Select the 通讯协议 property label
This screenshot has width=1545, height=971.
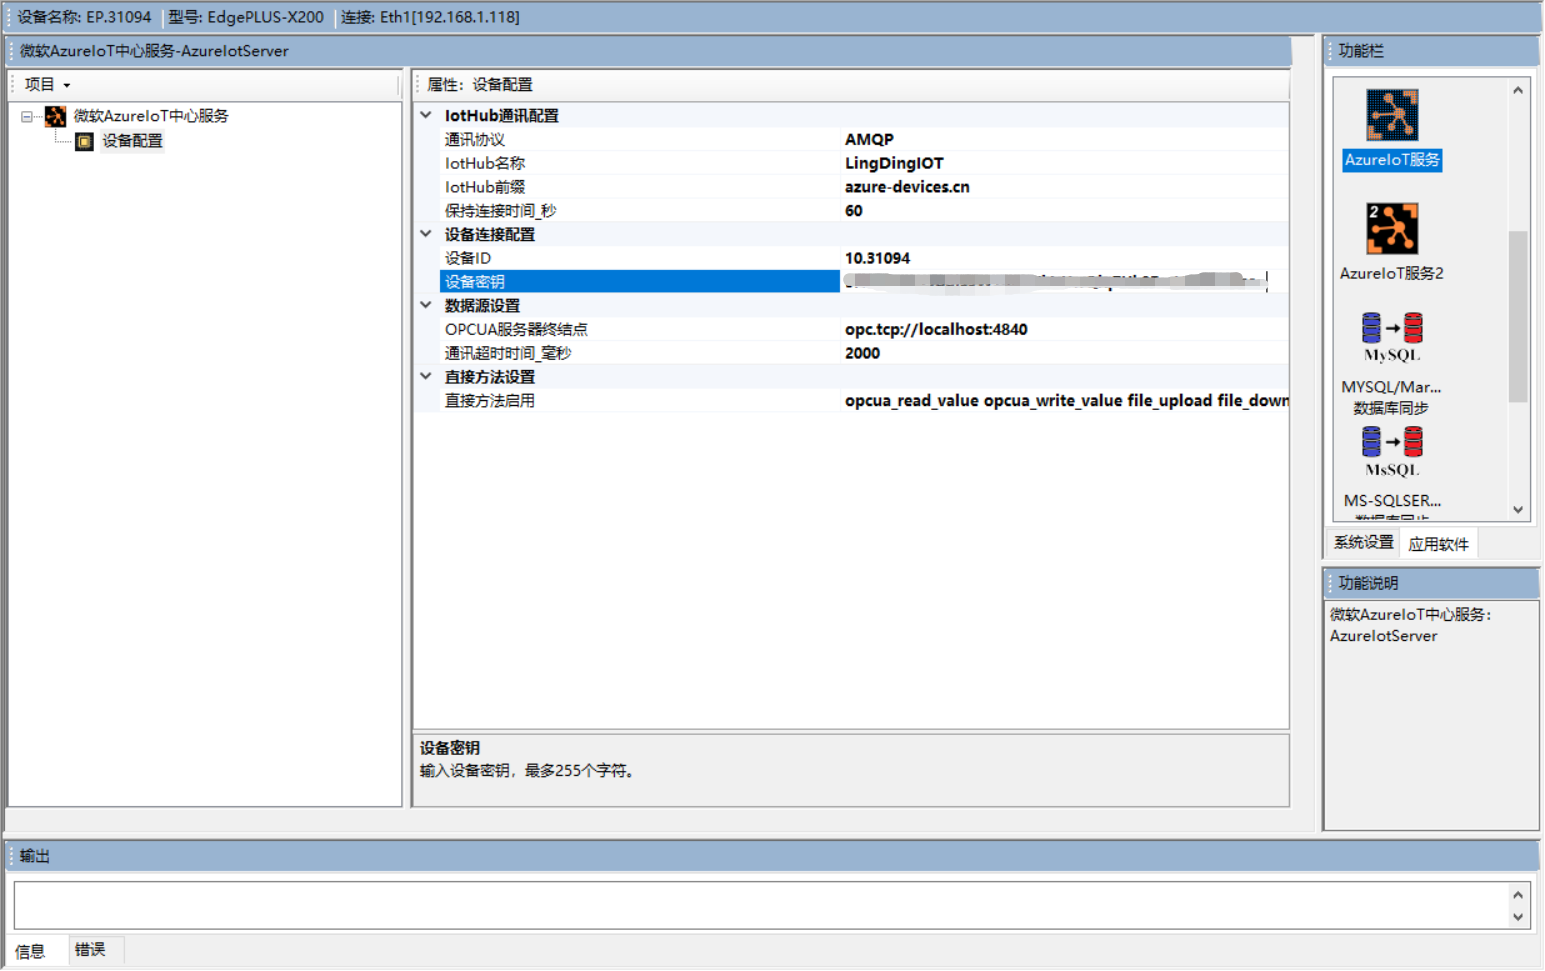(475, 139)
